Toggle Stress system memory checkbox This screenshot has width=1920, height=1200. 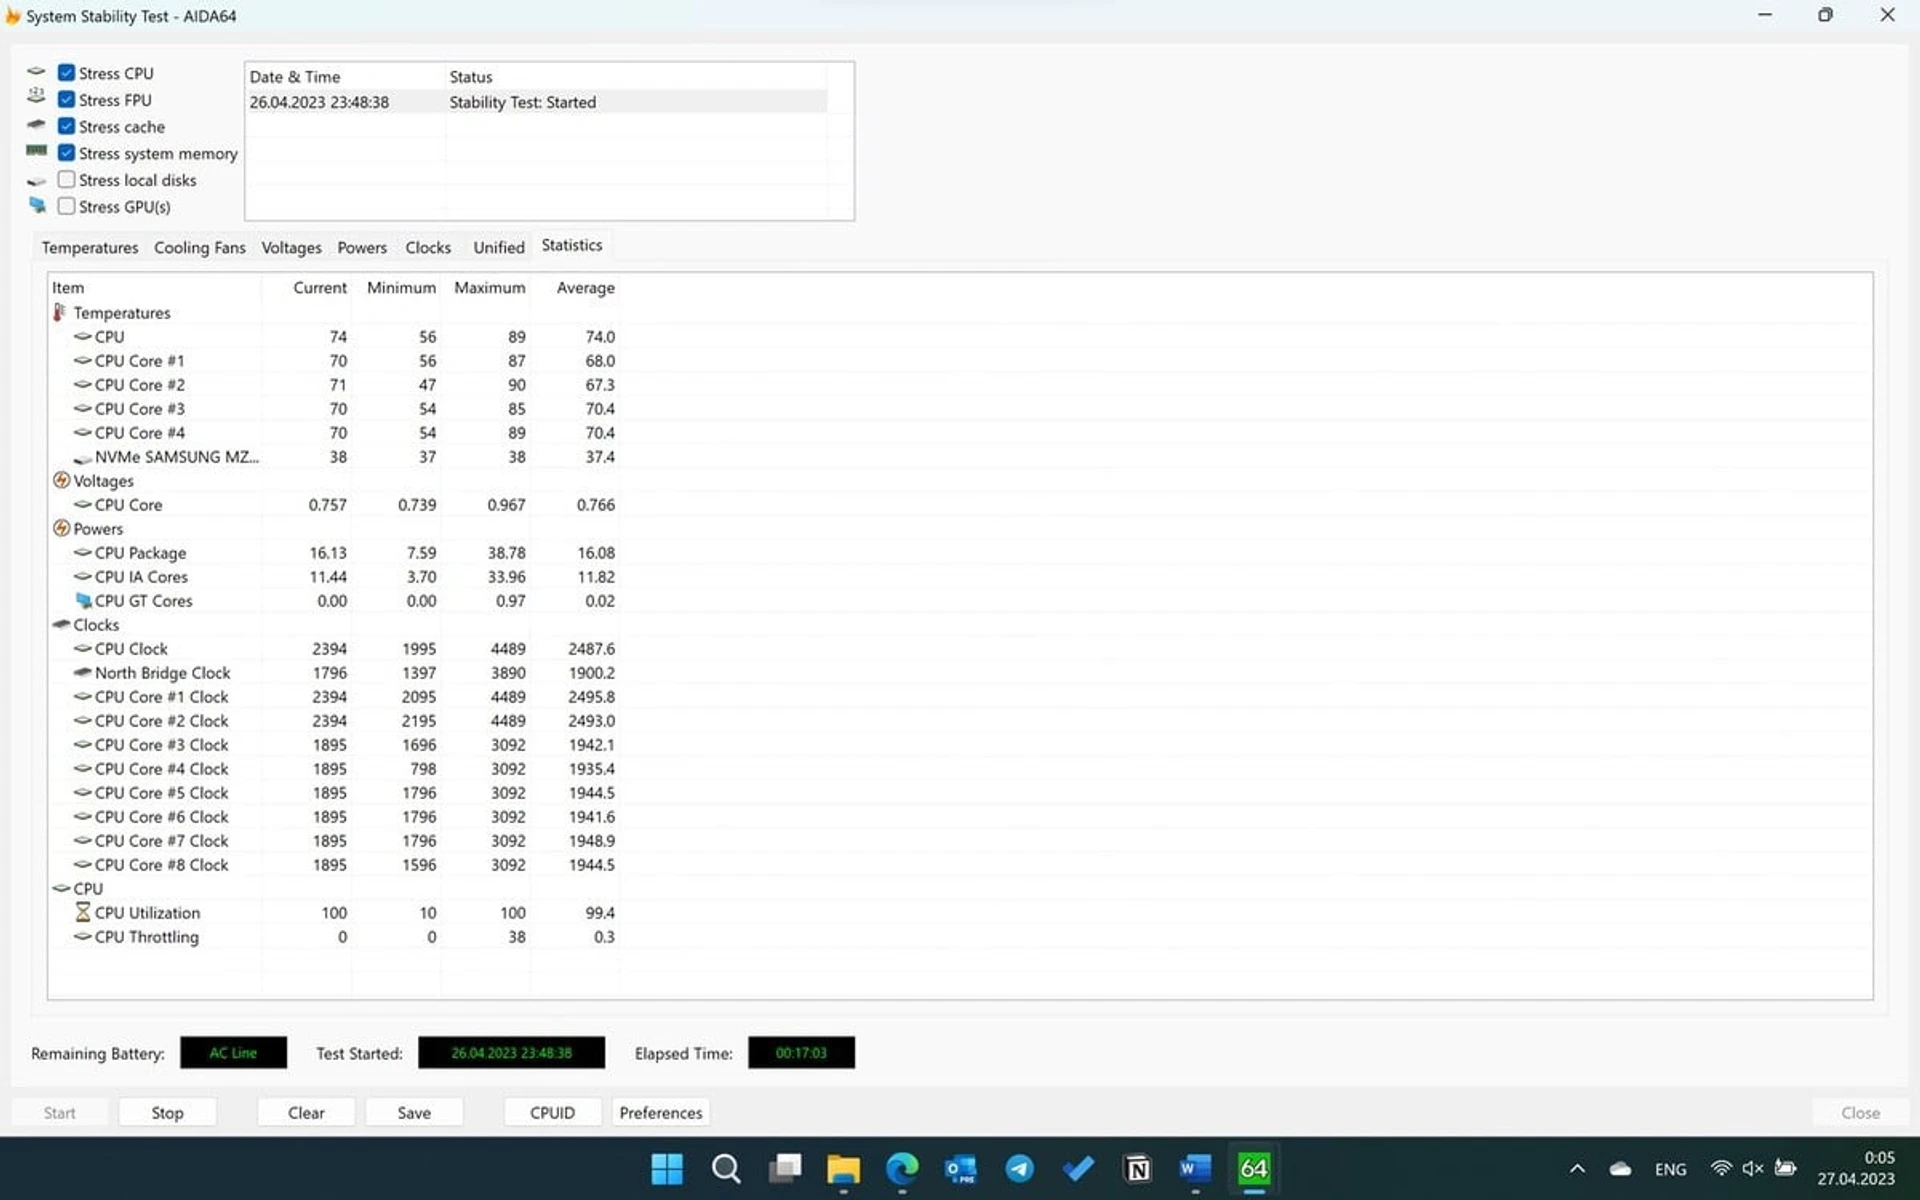tap(66, 153)
